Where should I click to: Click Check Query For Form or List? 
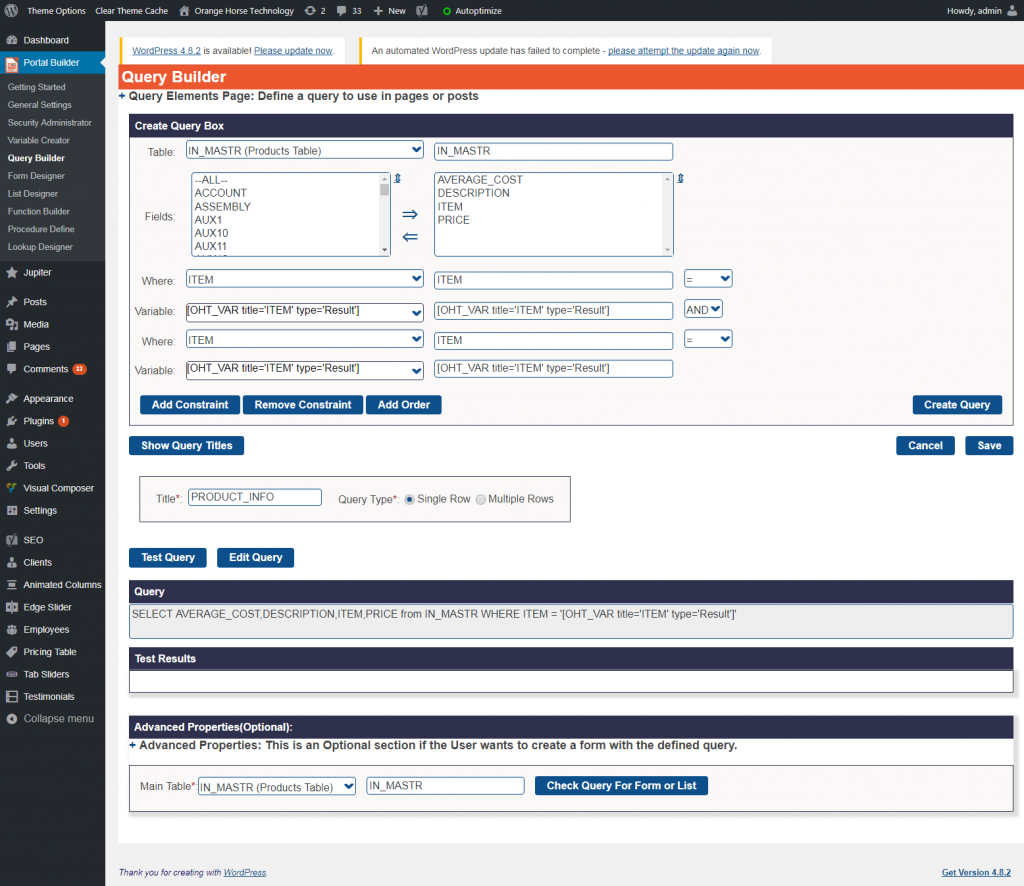621,785
